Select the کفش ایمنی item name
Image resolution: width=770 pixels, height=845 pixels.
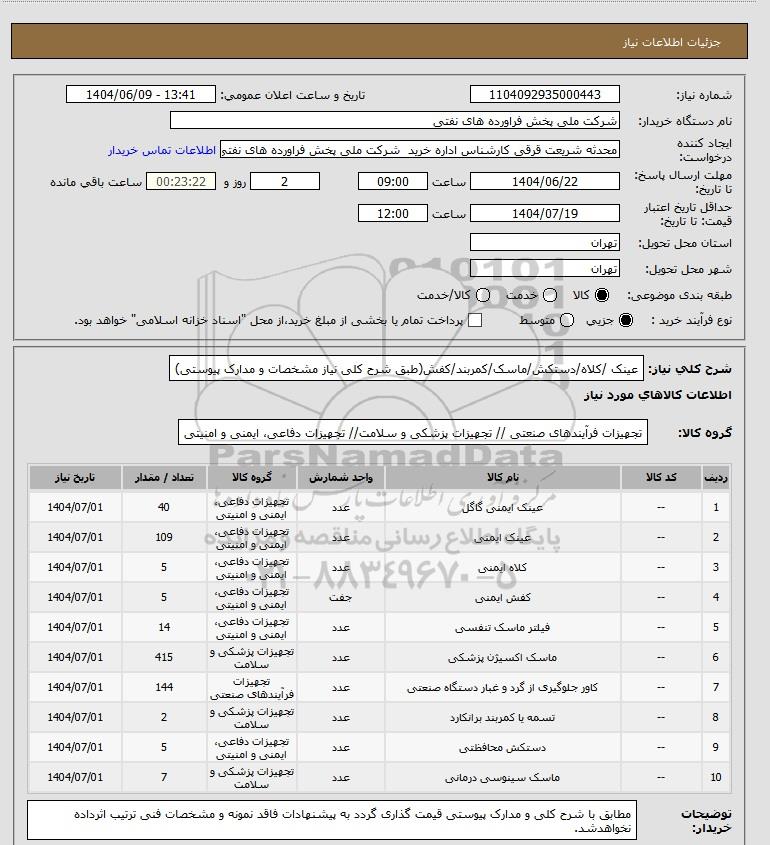503,598
